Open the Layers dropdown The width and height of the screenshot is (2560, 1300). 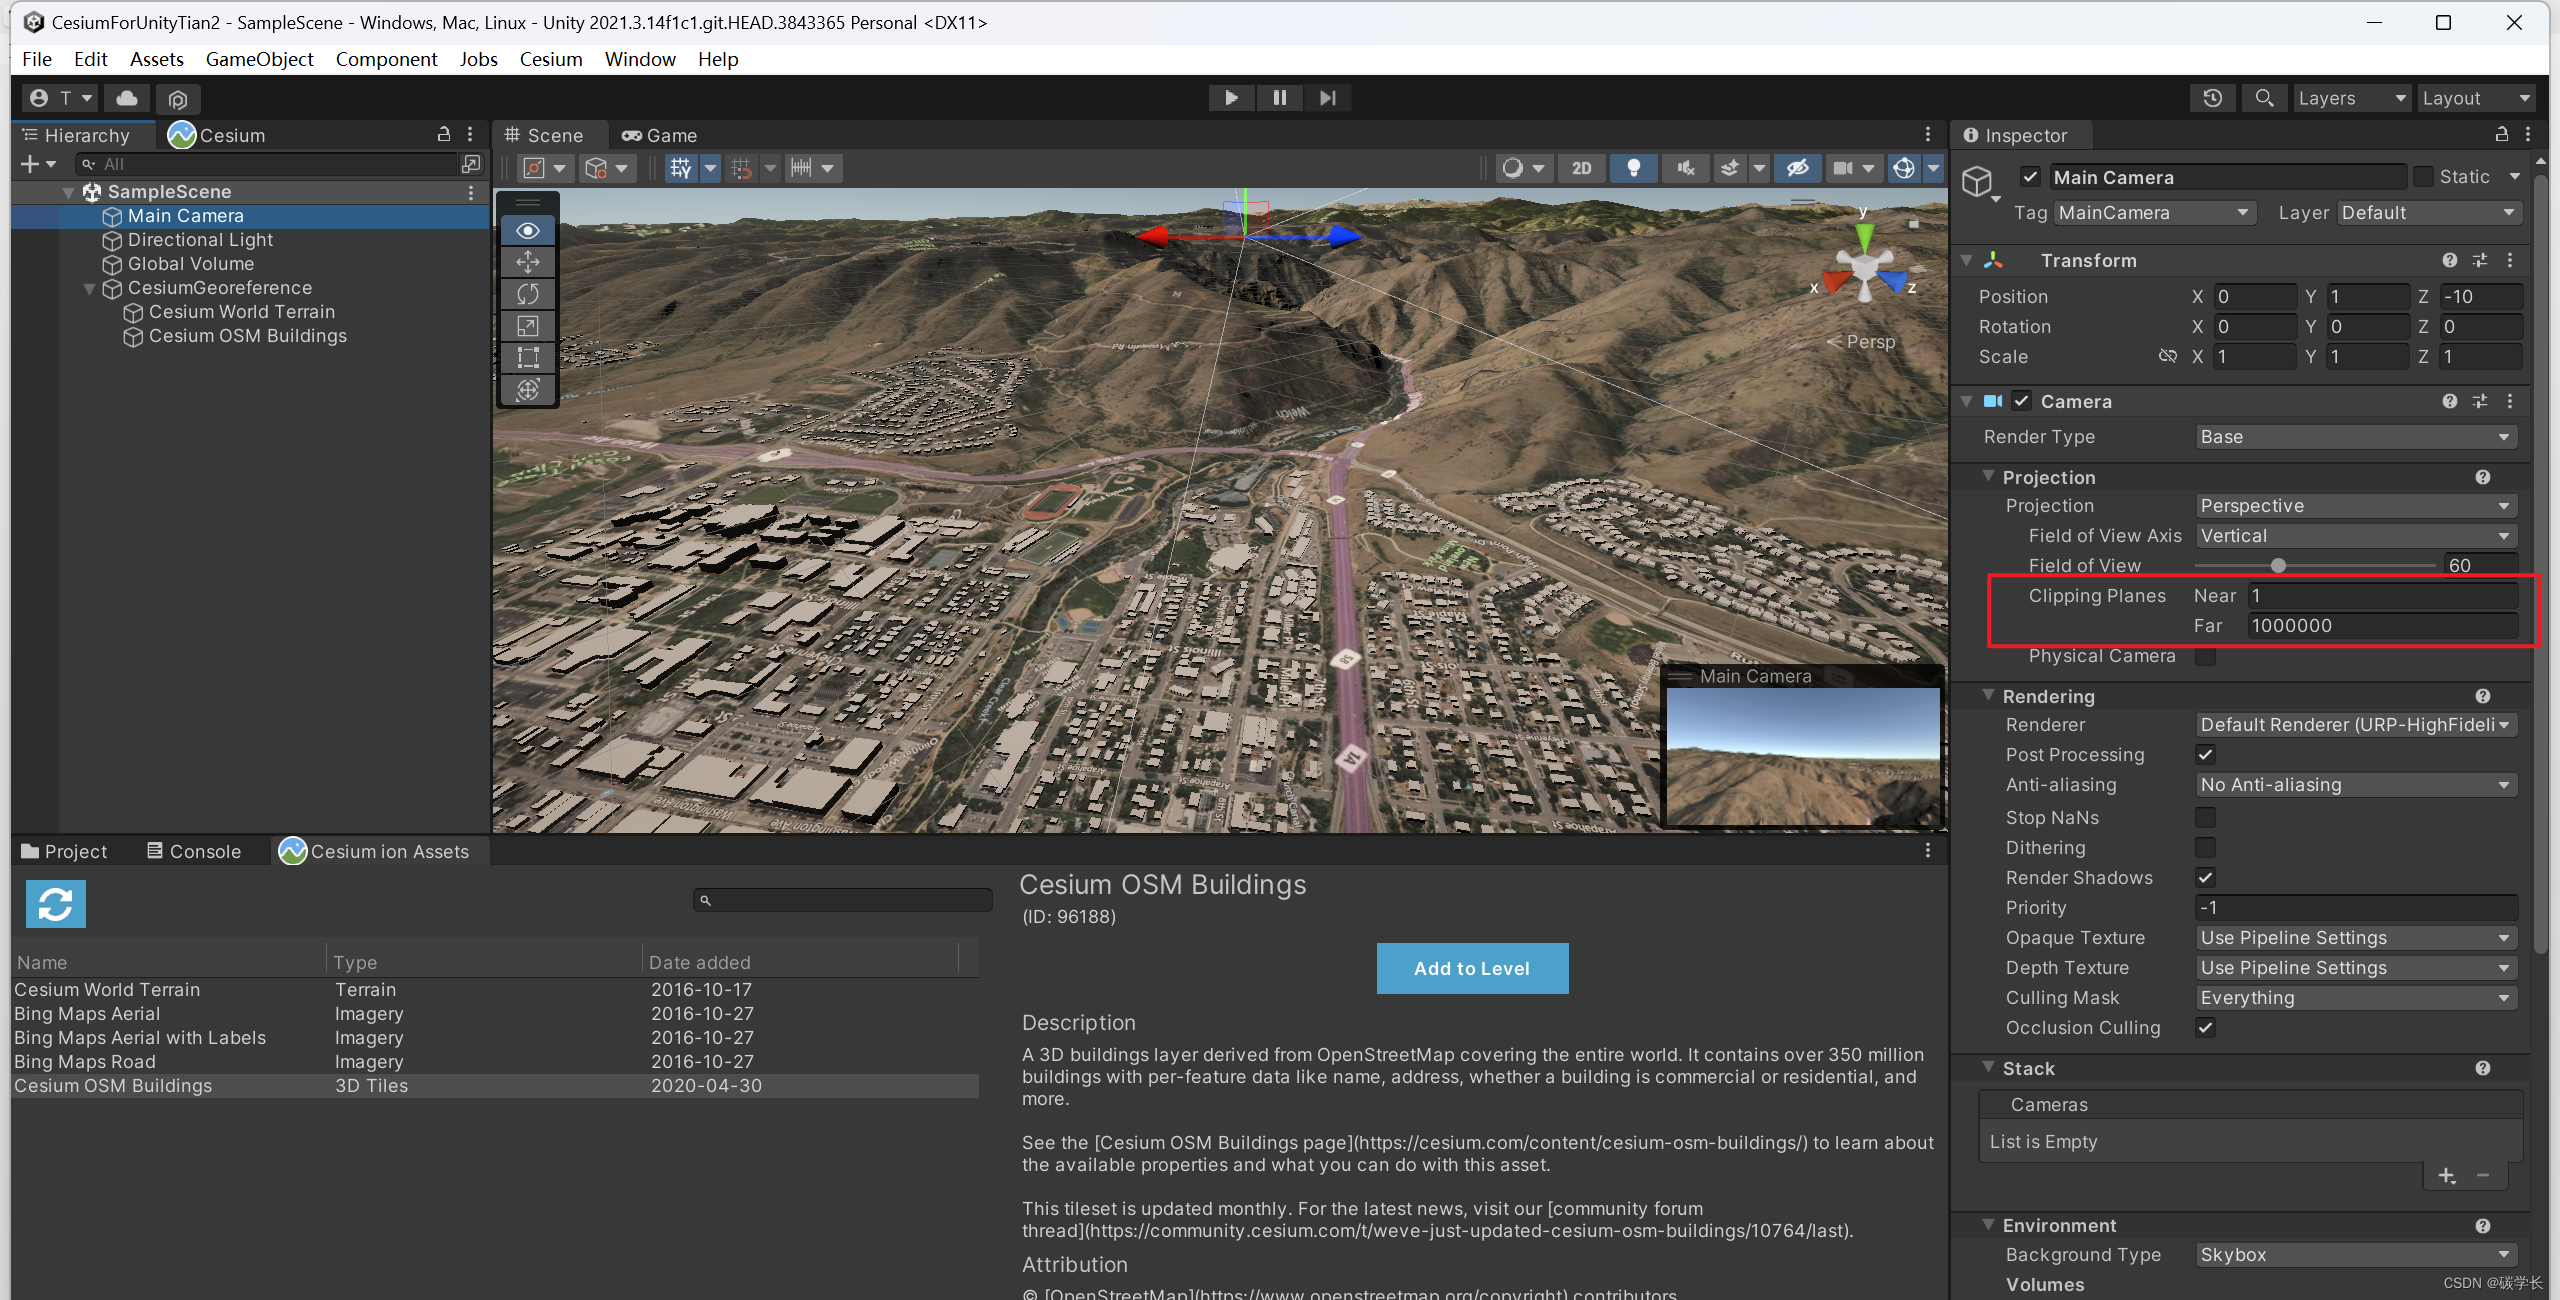[2350, 98]
